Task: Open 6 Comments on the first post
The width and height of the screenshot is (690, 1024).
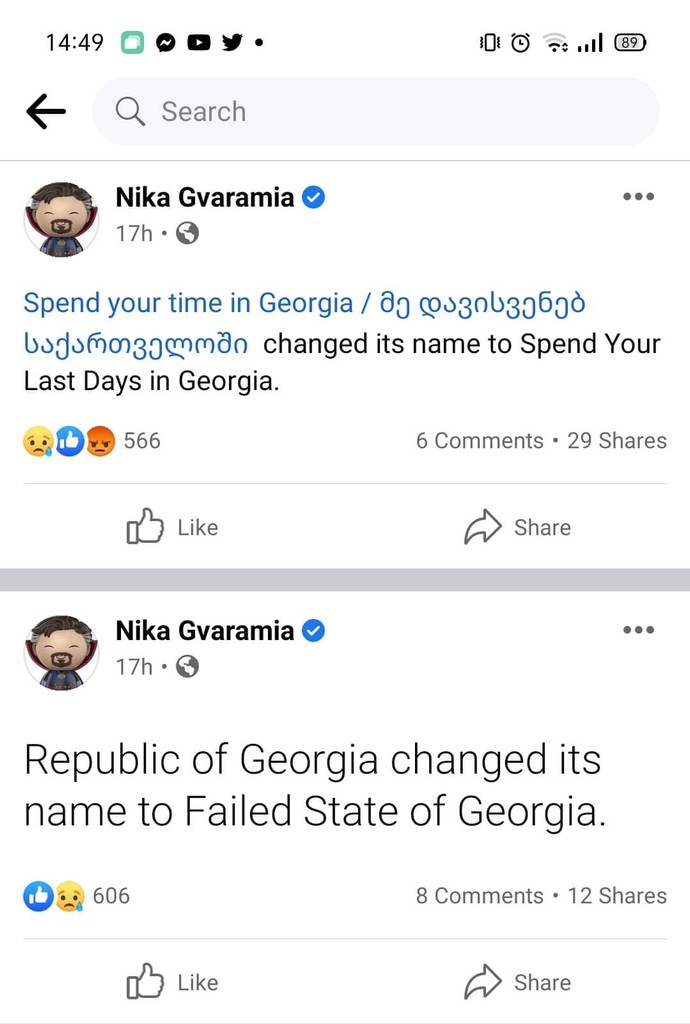Action: point(480,440)
